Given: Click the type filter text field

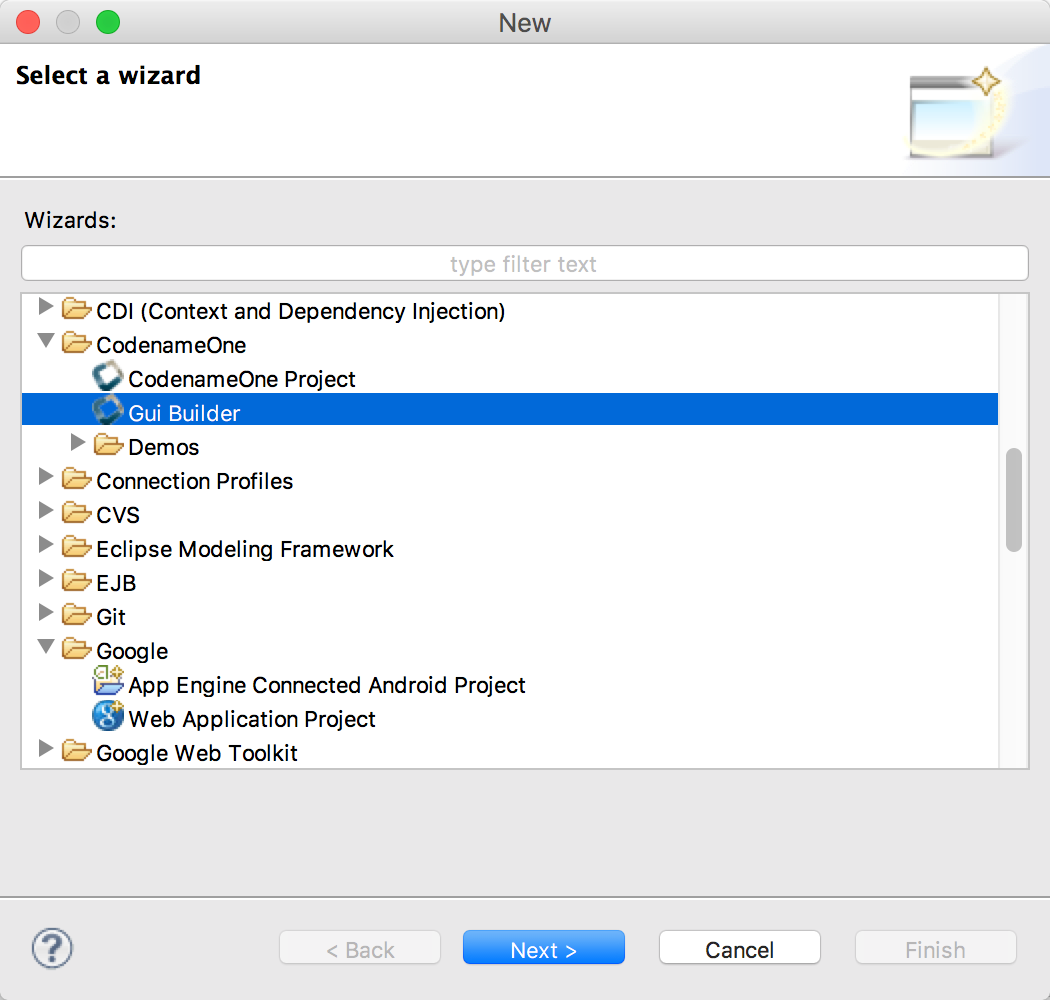Looking at the screenshot, I should point(524,263).
